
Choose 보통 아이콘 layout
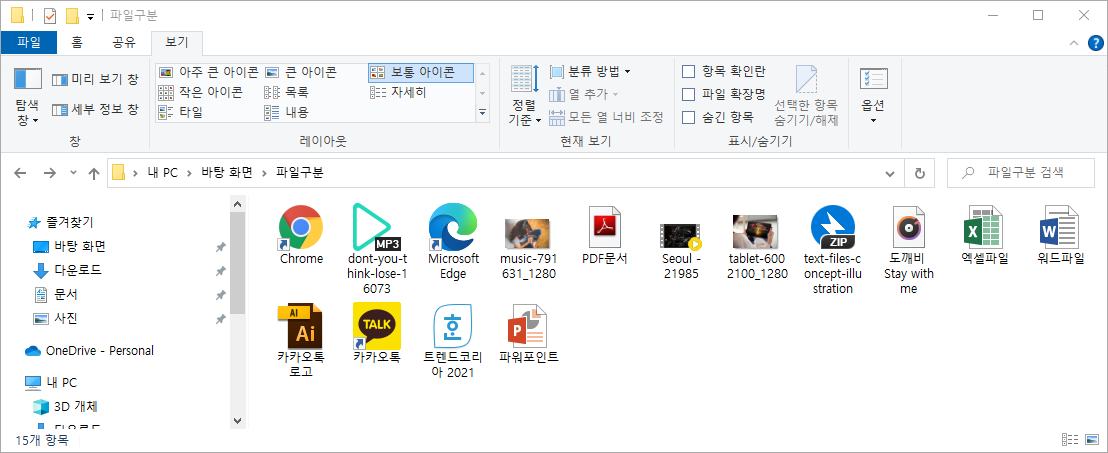coord(420,72)
